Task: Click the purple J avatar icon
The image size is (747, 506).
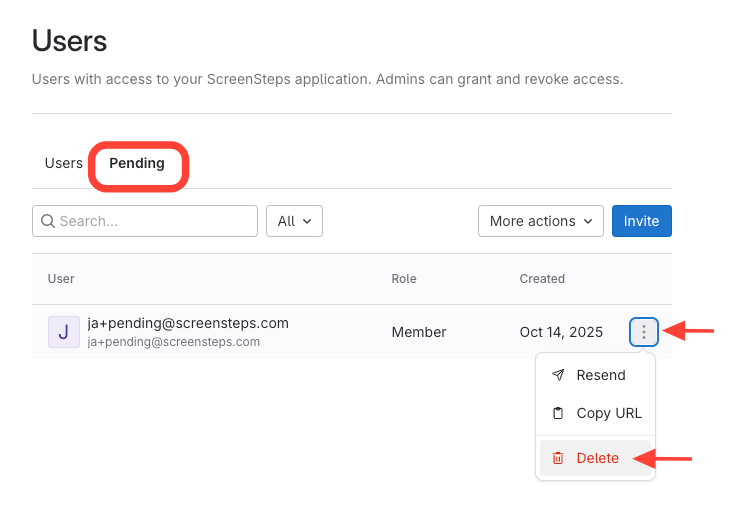Action: tap(63, 332)
